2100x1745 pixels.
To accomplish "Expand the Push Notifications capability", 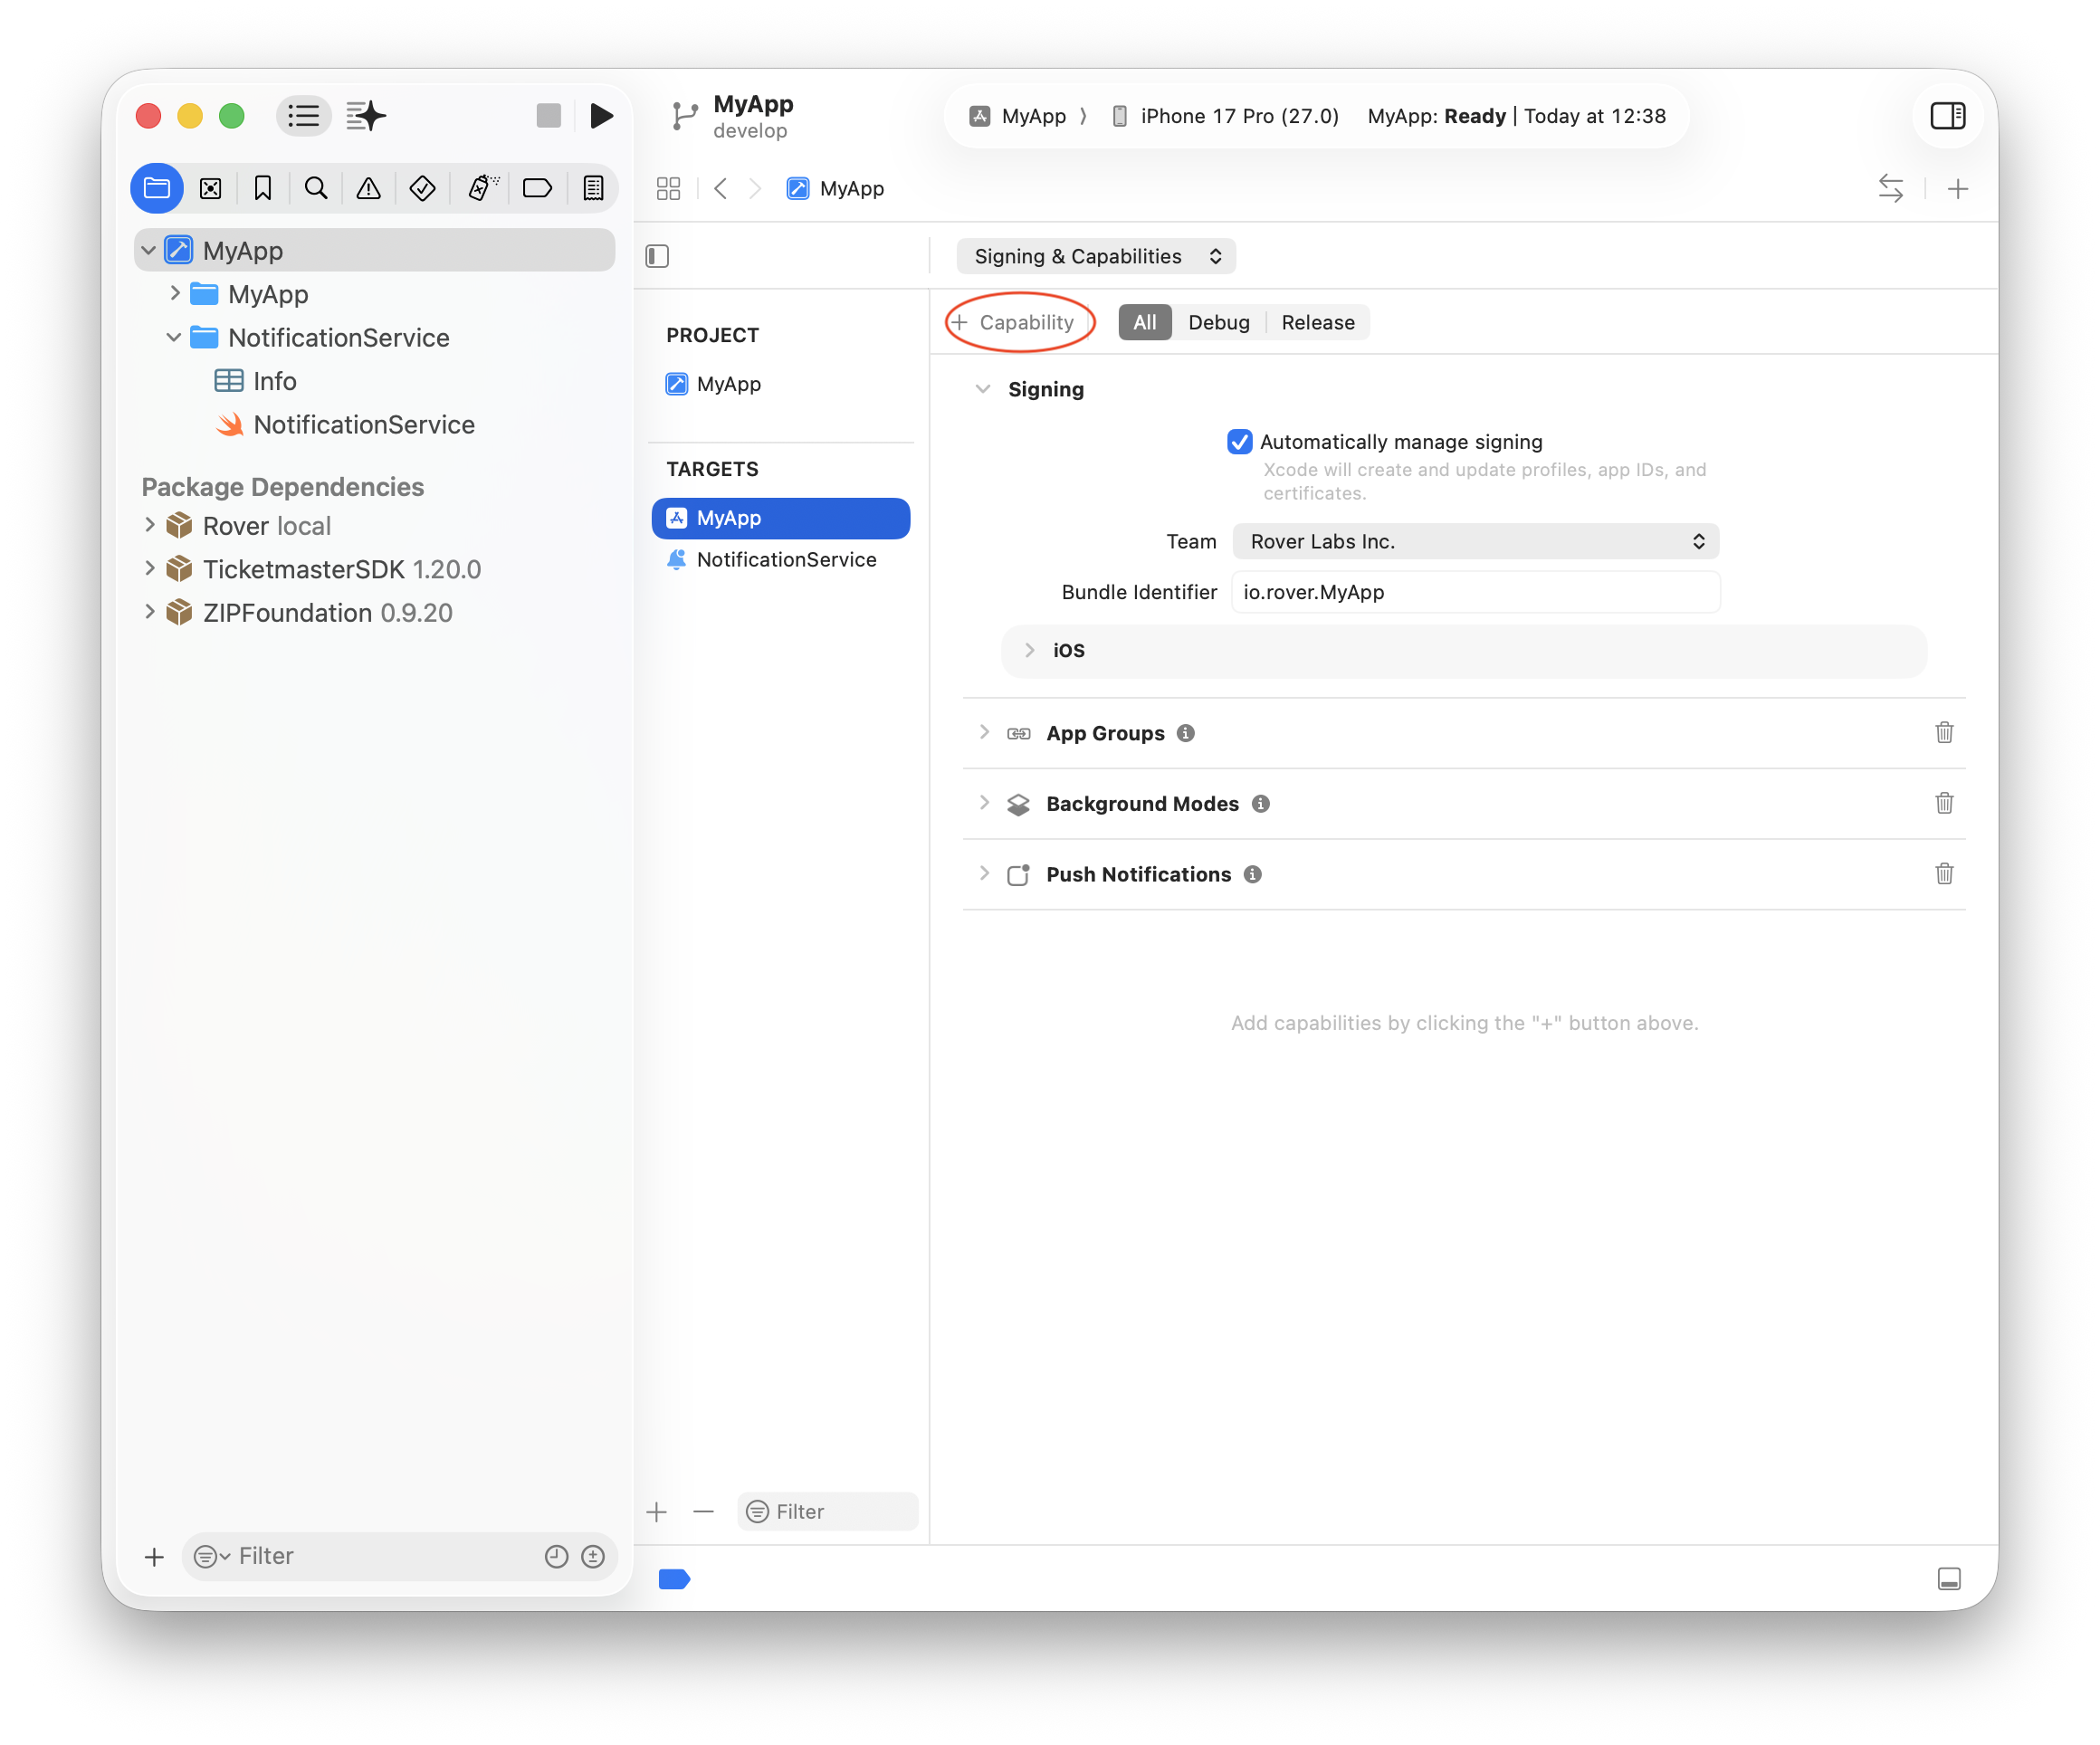I will (984, 874).
